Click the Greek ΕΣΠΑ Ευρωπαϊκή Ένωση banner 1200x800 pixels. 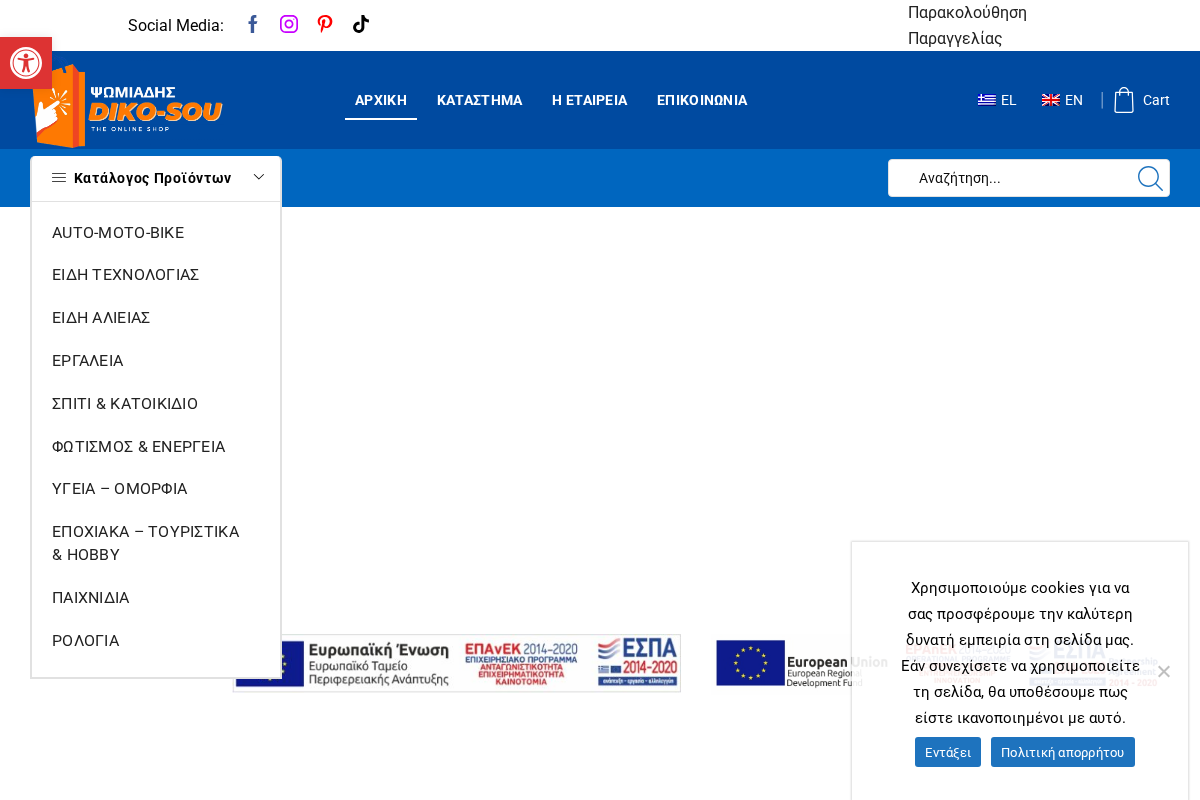click(457, 663)
